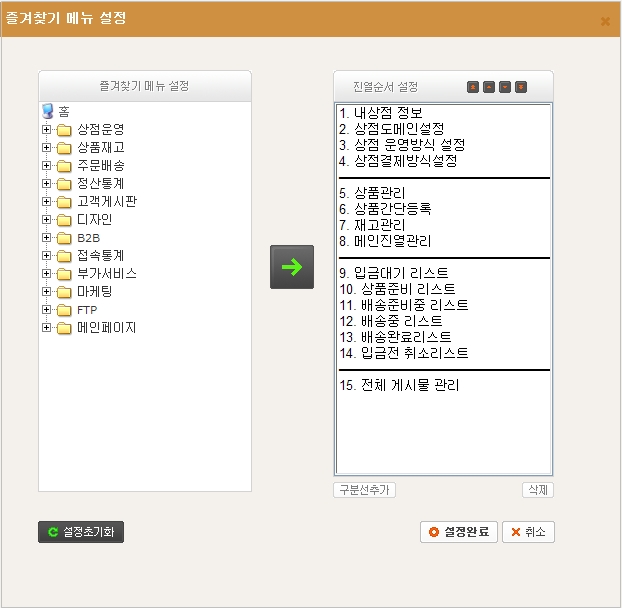Close the 즐겨찾기 메뉴 설정 dialog

pyautogui.click(x=605, y=21)
